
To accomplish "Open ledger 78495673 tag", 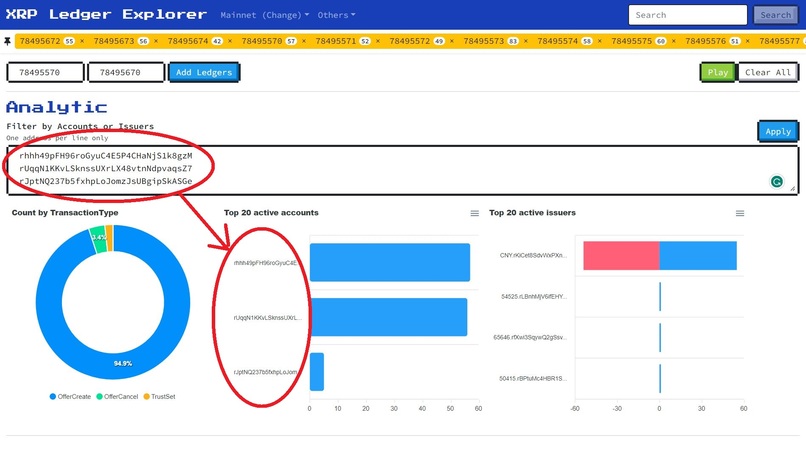I will 114,41.
